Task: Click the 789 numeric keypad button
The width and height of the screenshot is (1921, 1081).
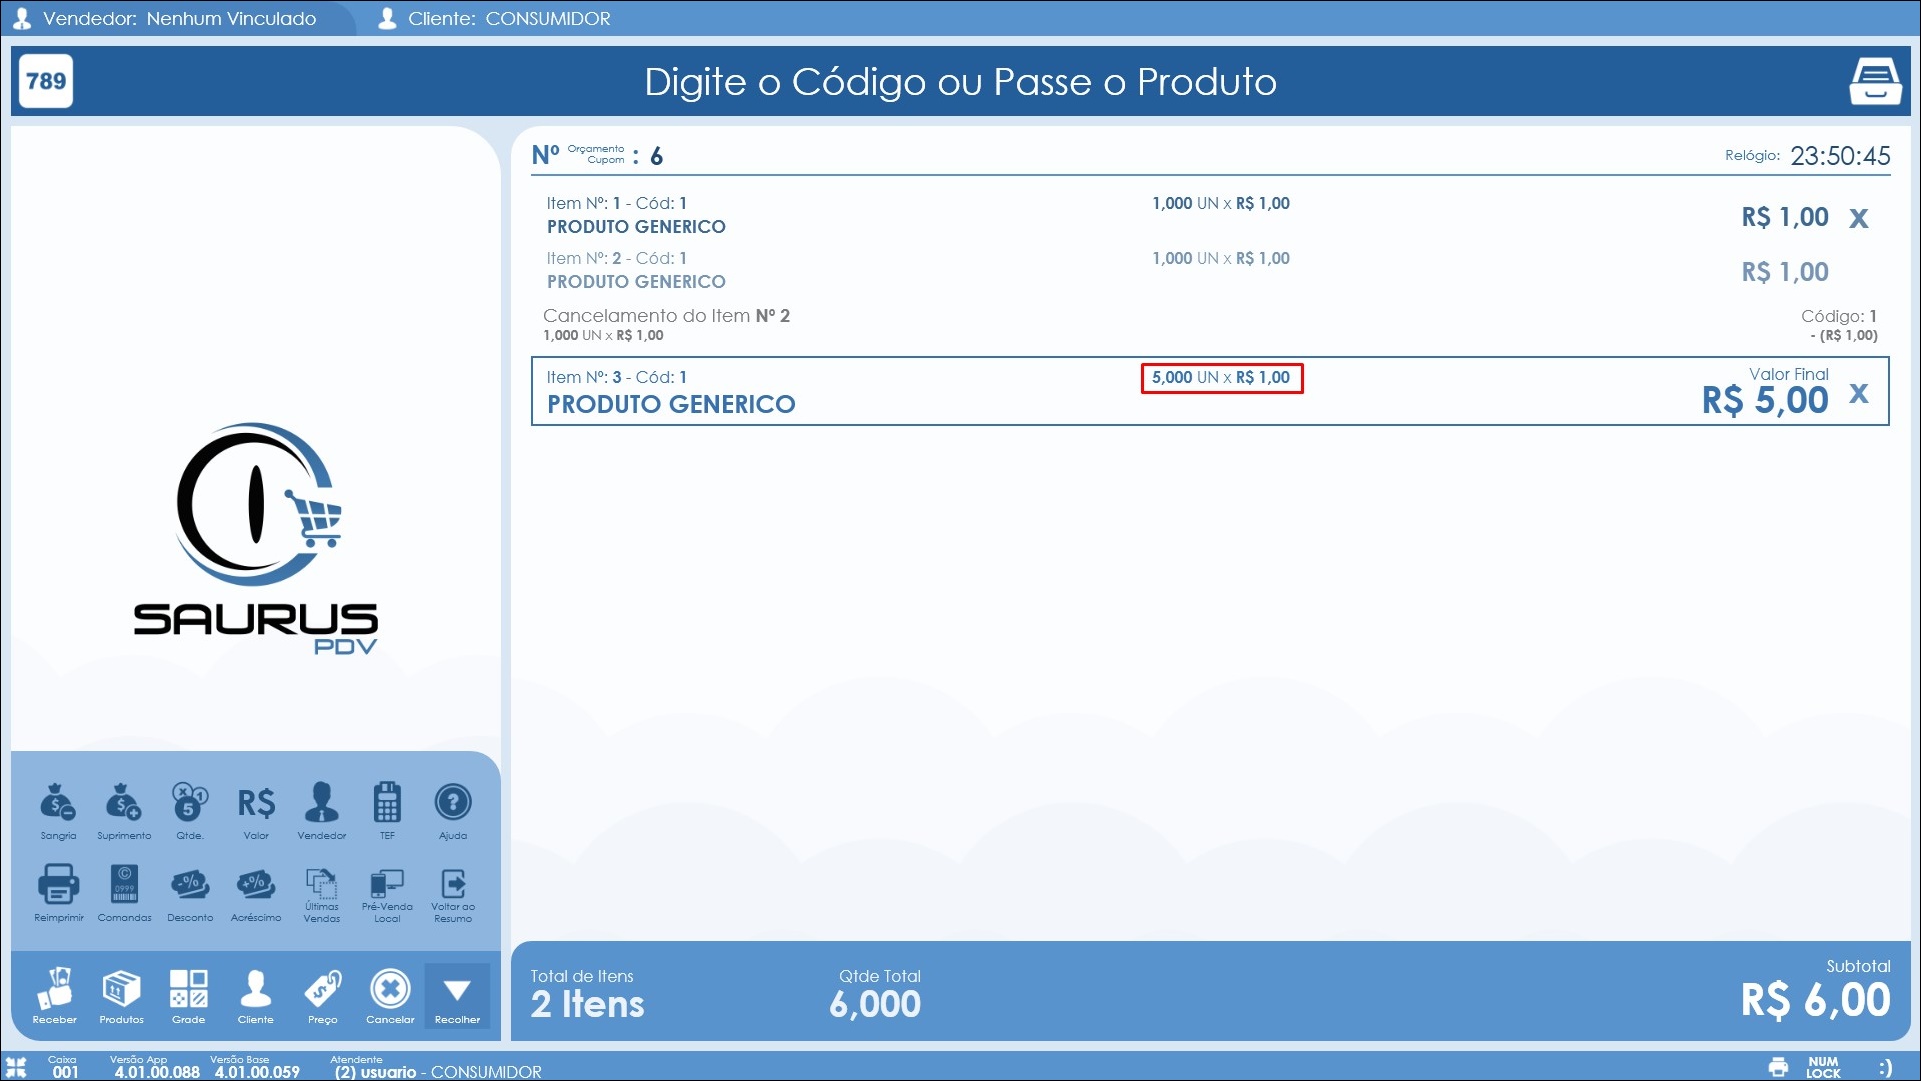Action: click(x=46, y=81)
